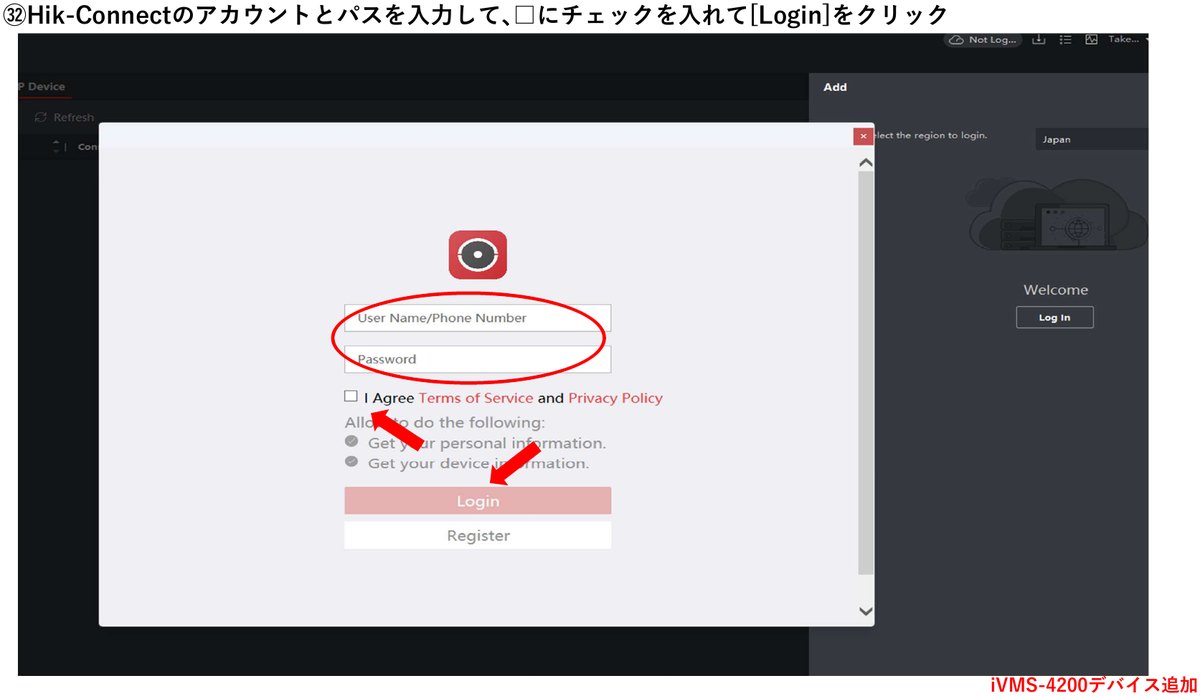This screenshot has width=1200, height=696.
Task: Focus the User Name/Phone Number field
Action: point(478,318)
